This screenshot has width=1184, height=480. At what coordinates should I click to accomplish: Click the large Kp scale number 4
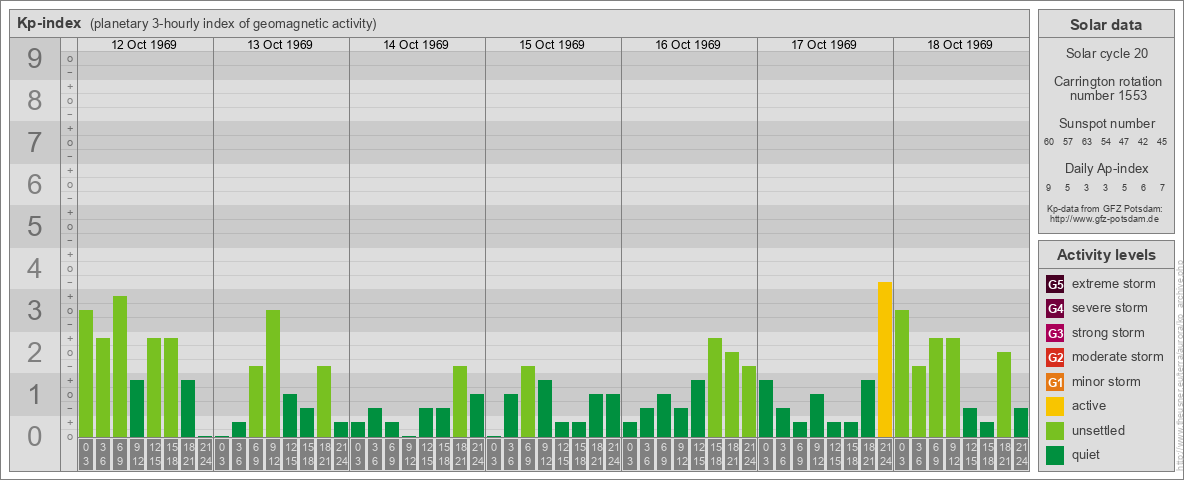(x=35, y=269)
